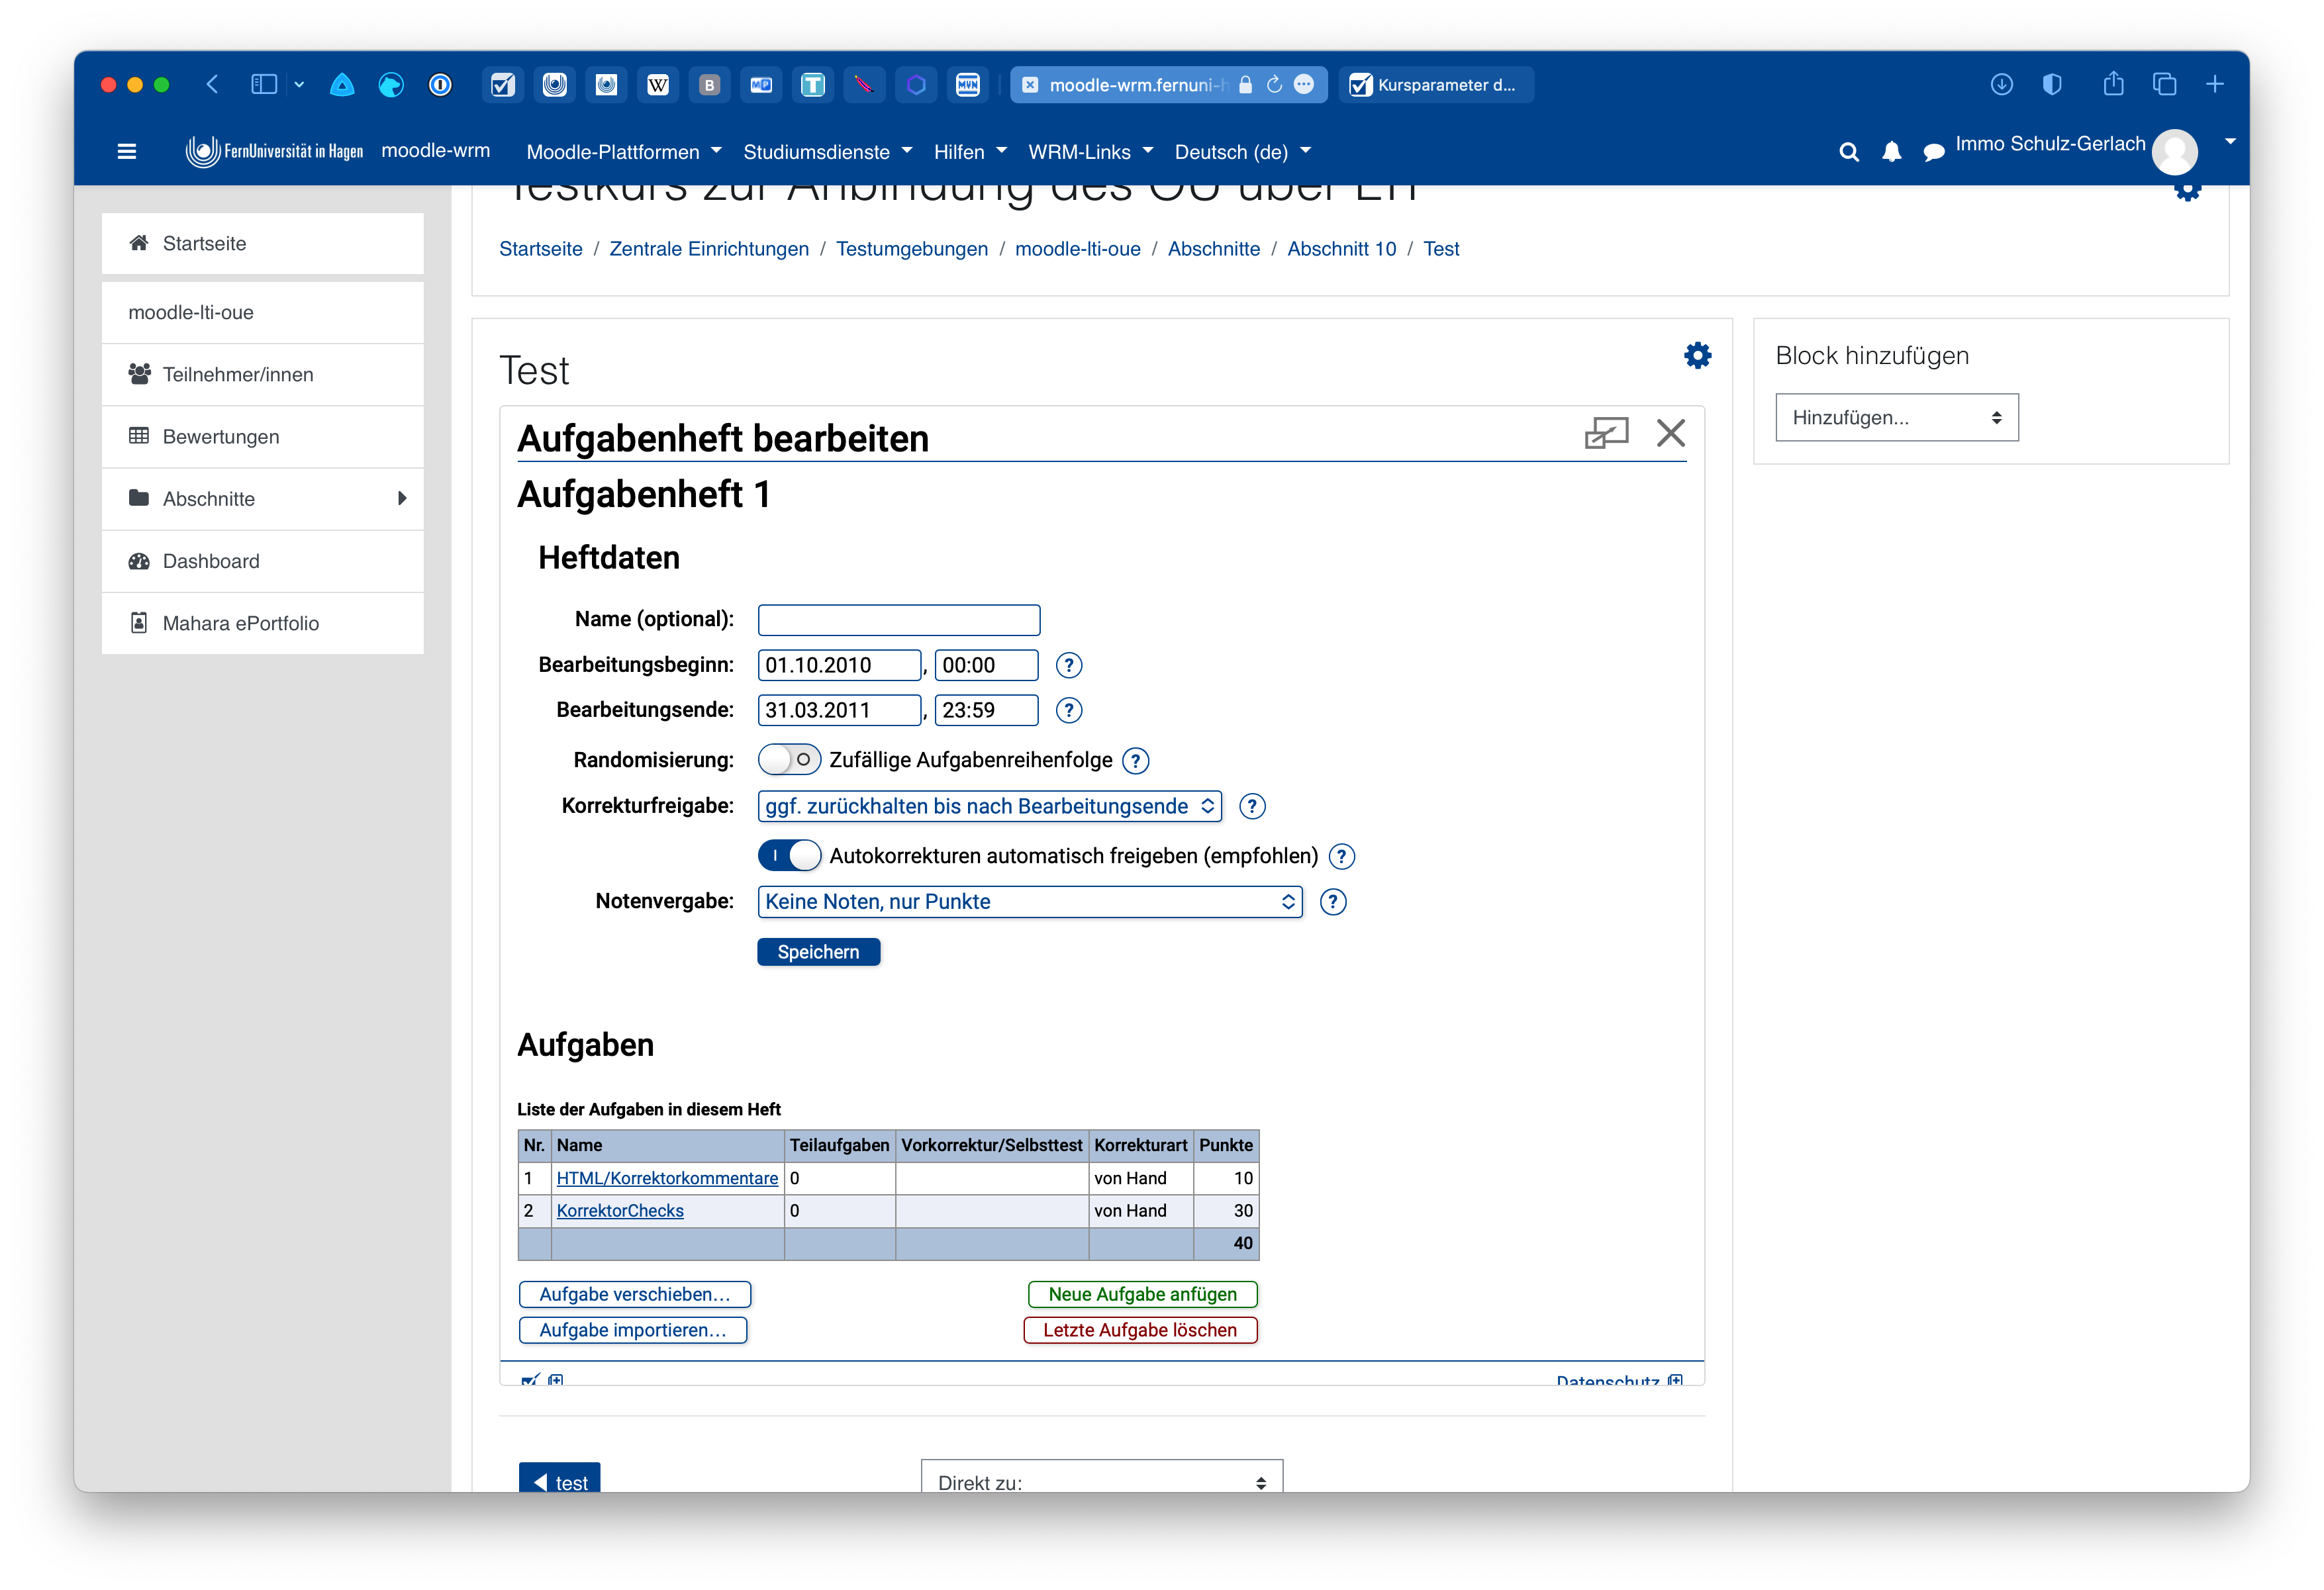Open the MVN pinned tab
The height and width of the screenshot is (1590, 2324).
[x=968, y=85]
